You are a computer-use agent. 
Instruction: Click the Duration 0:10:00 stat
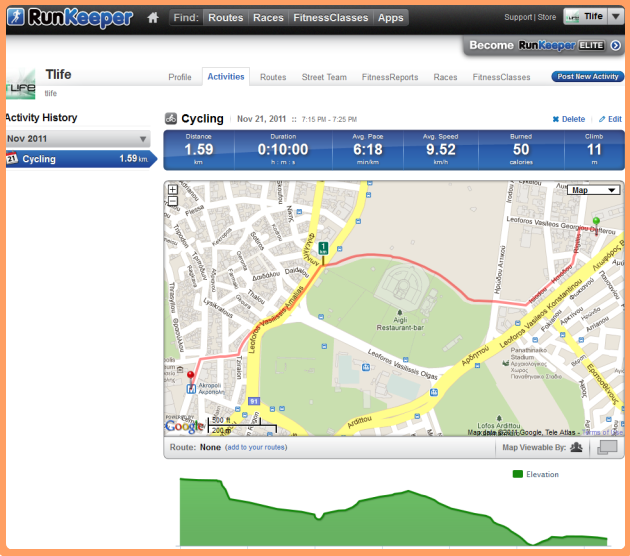[283, 149]
